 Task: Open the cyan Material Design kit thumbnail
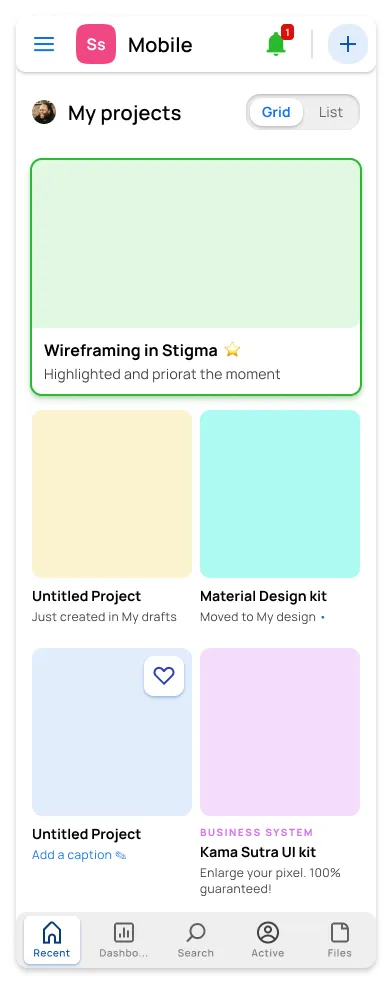(x=280, y=494)
